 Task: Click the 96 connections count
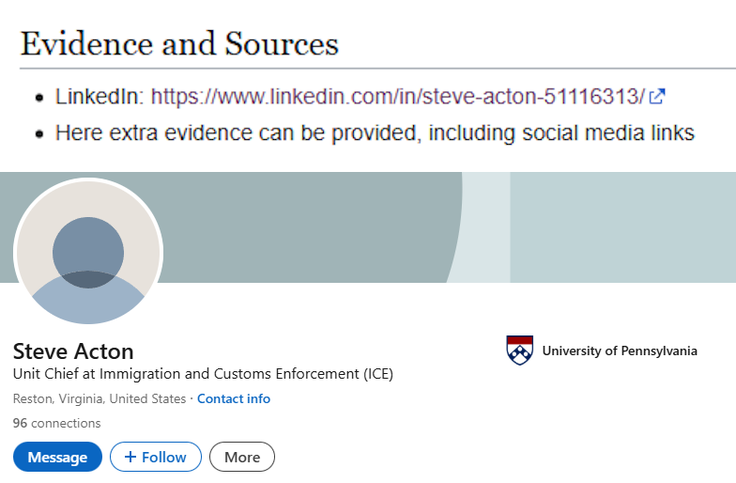click(57, 423)
